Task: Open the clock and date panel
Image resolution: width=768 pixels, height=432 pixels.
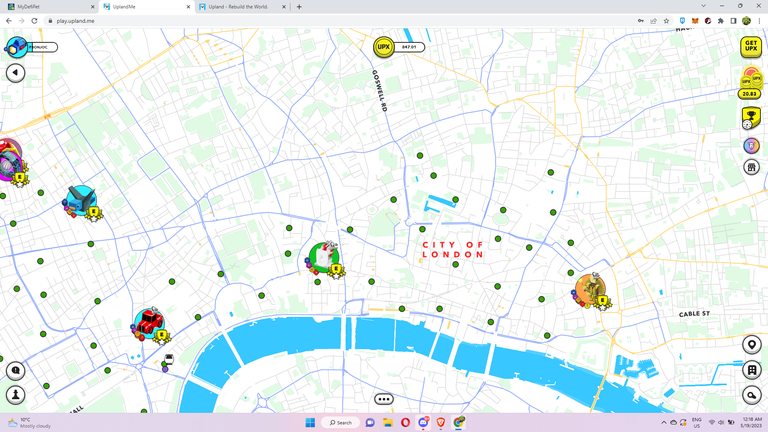Action: point(751,422)
